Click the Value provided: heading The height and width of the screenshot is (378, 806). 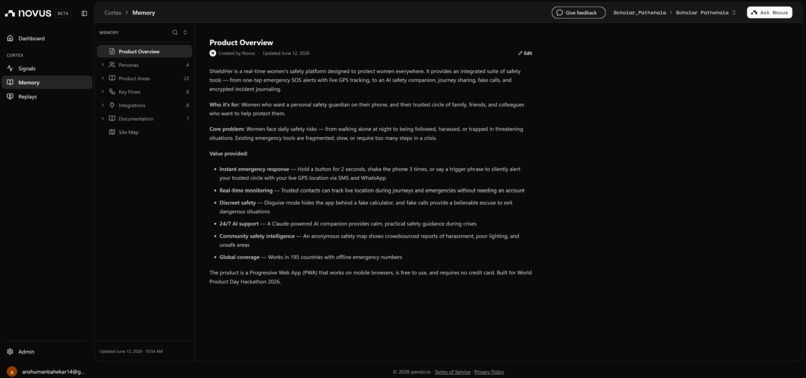point(228,154)
